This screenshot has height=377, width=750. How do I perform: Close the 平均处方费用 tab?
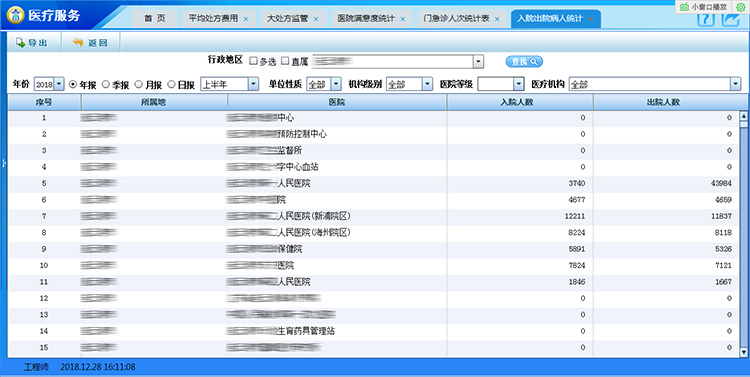(246, 19)
